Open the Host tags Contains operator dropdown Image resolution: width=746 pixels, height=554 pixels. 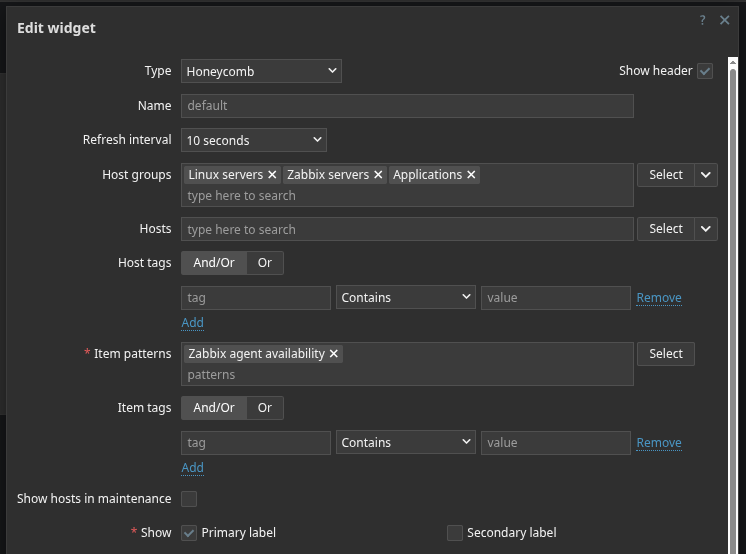click(405, 298)
